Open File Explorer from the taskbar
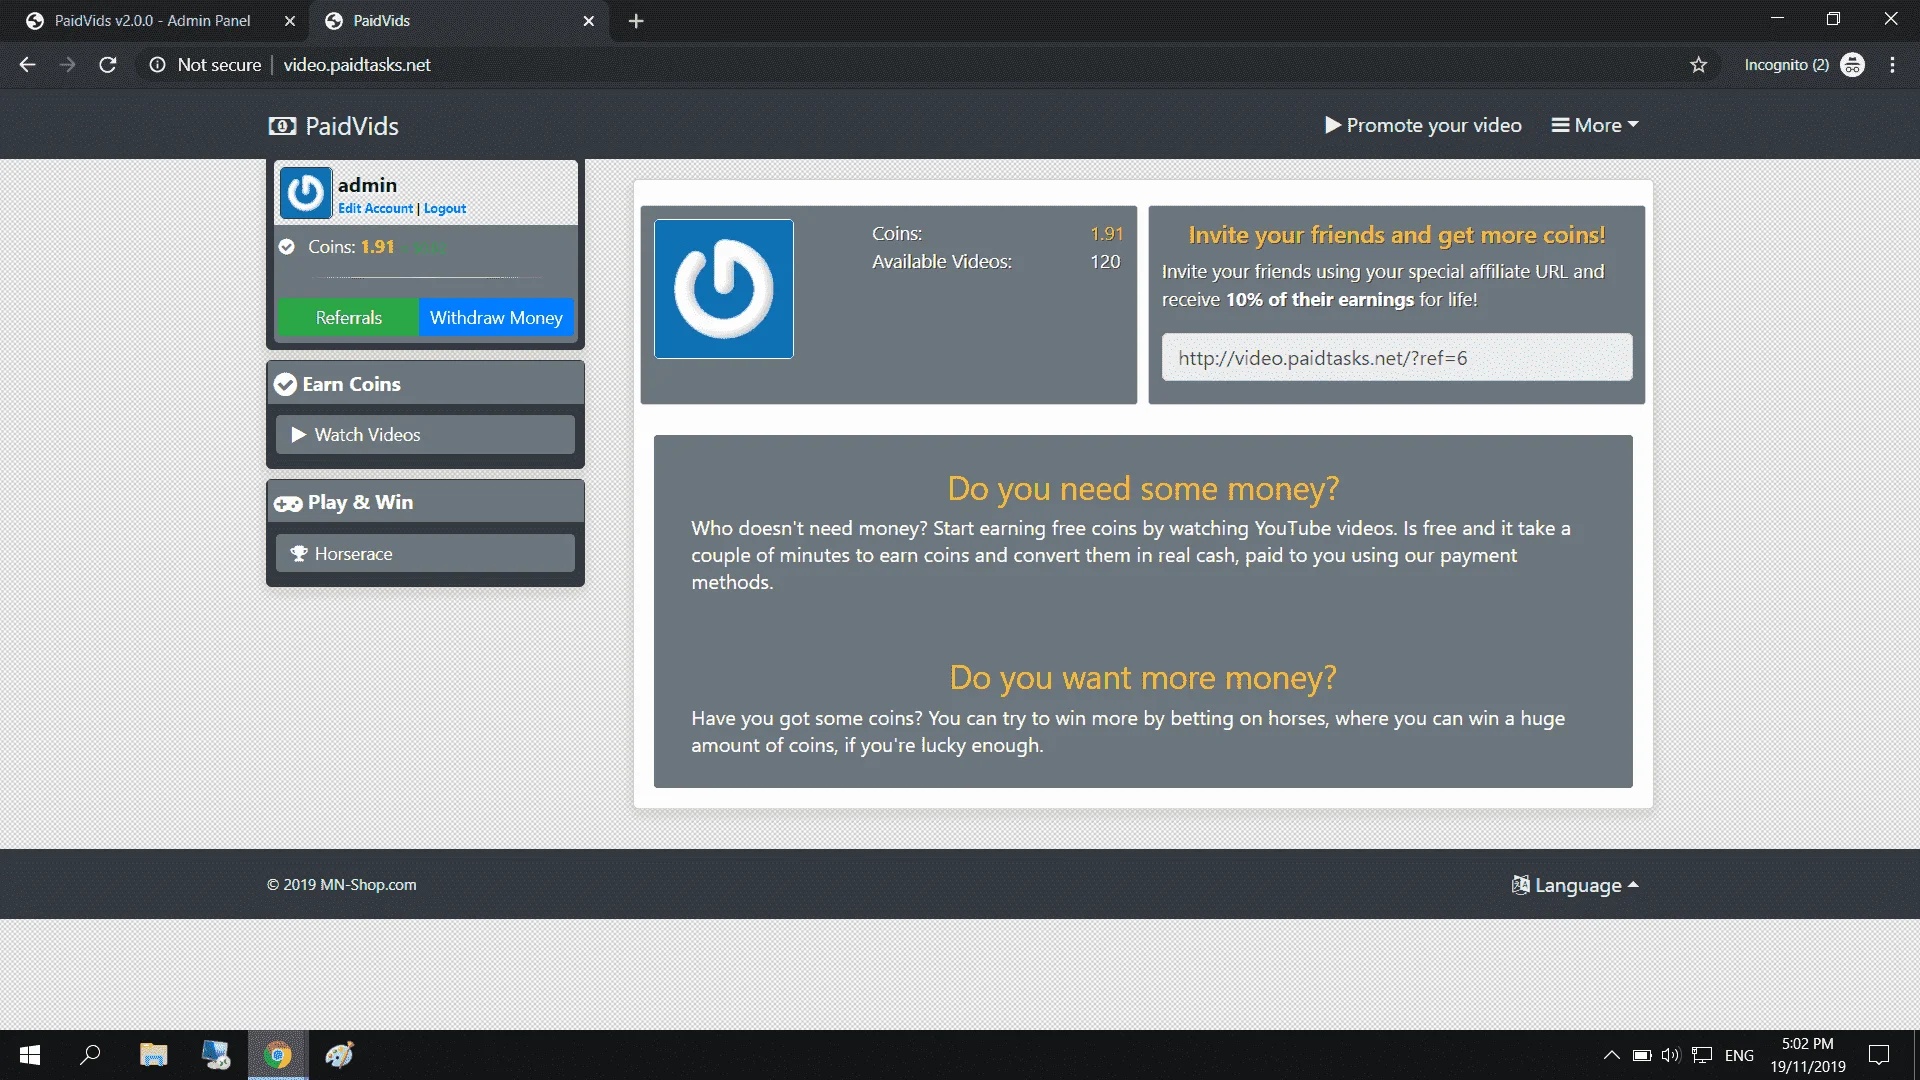 click(153, 1055)
